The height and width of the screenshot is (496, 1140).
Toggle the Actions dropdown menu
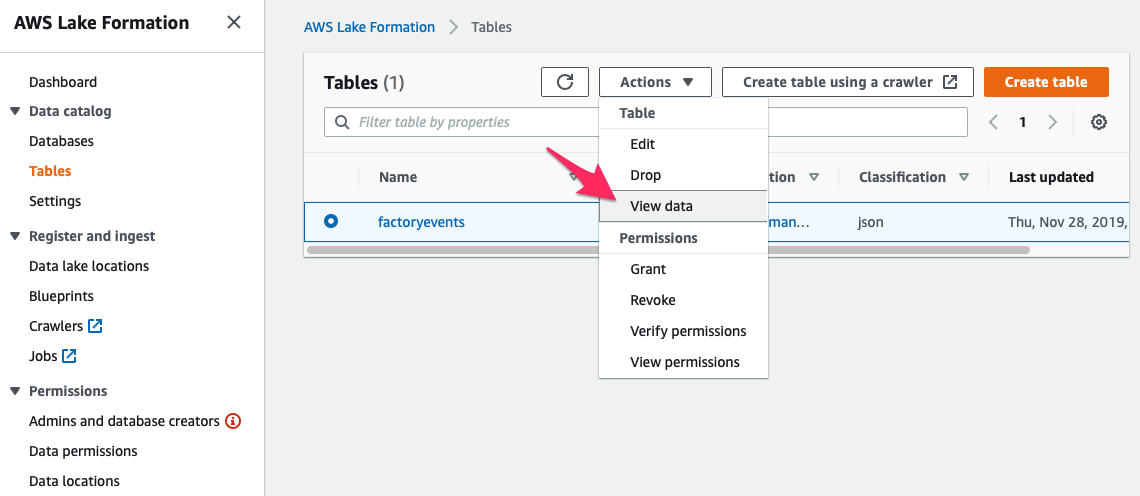point(656,82)
